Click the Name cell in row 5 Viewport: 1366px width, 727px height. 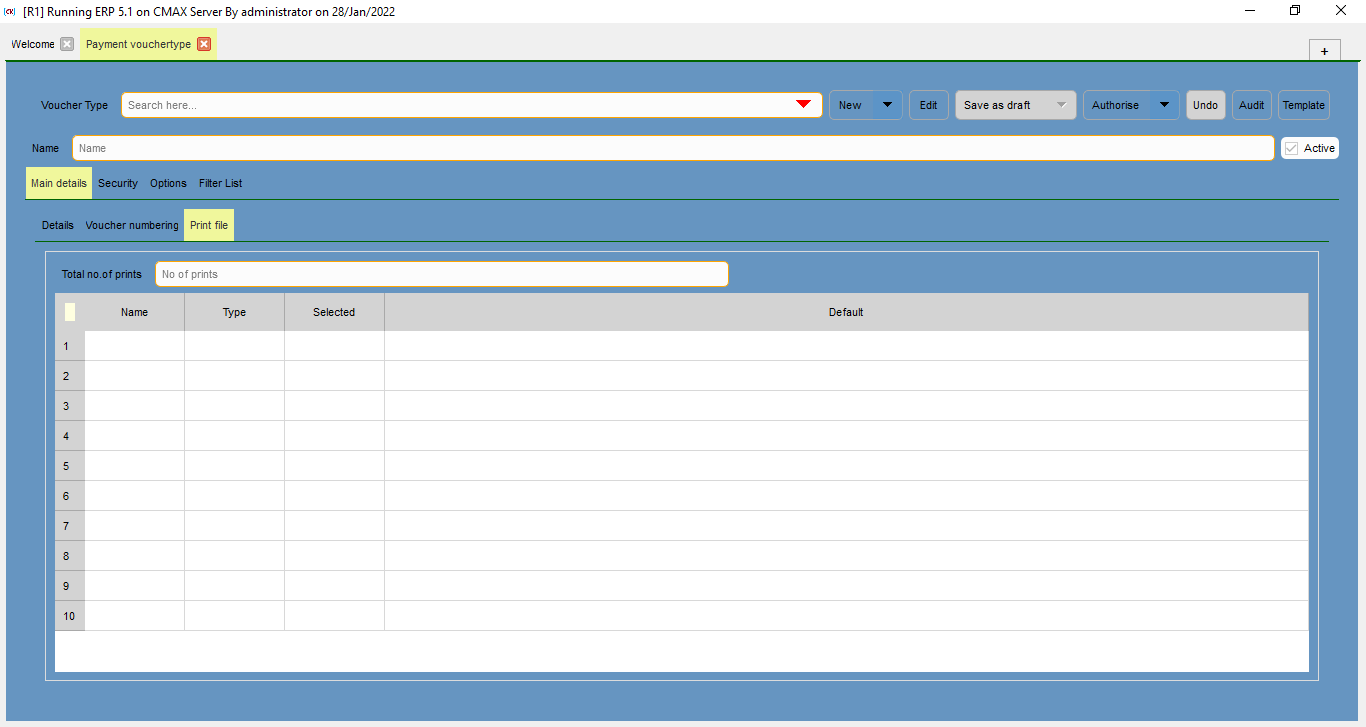[x=135, y=466]
